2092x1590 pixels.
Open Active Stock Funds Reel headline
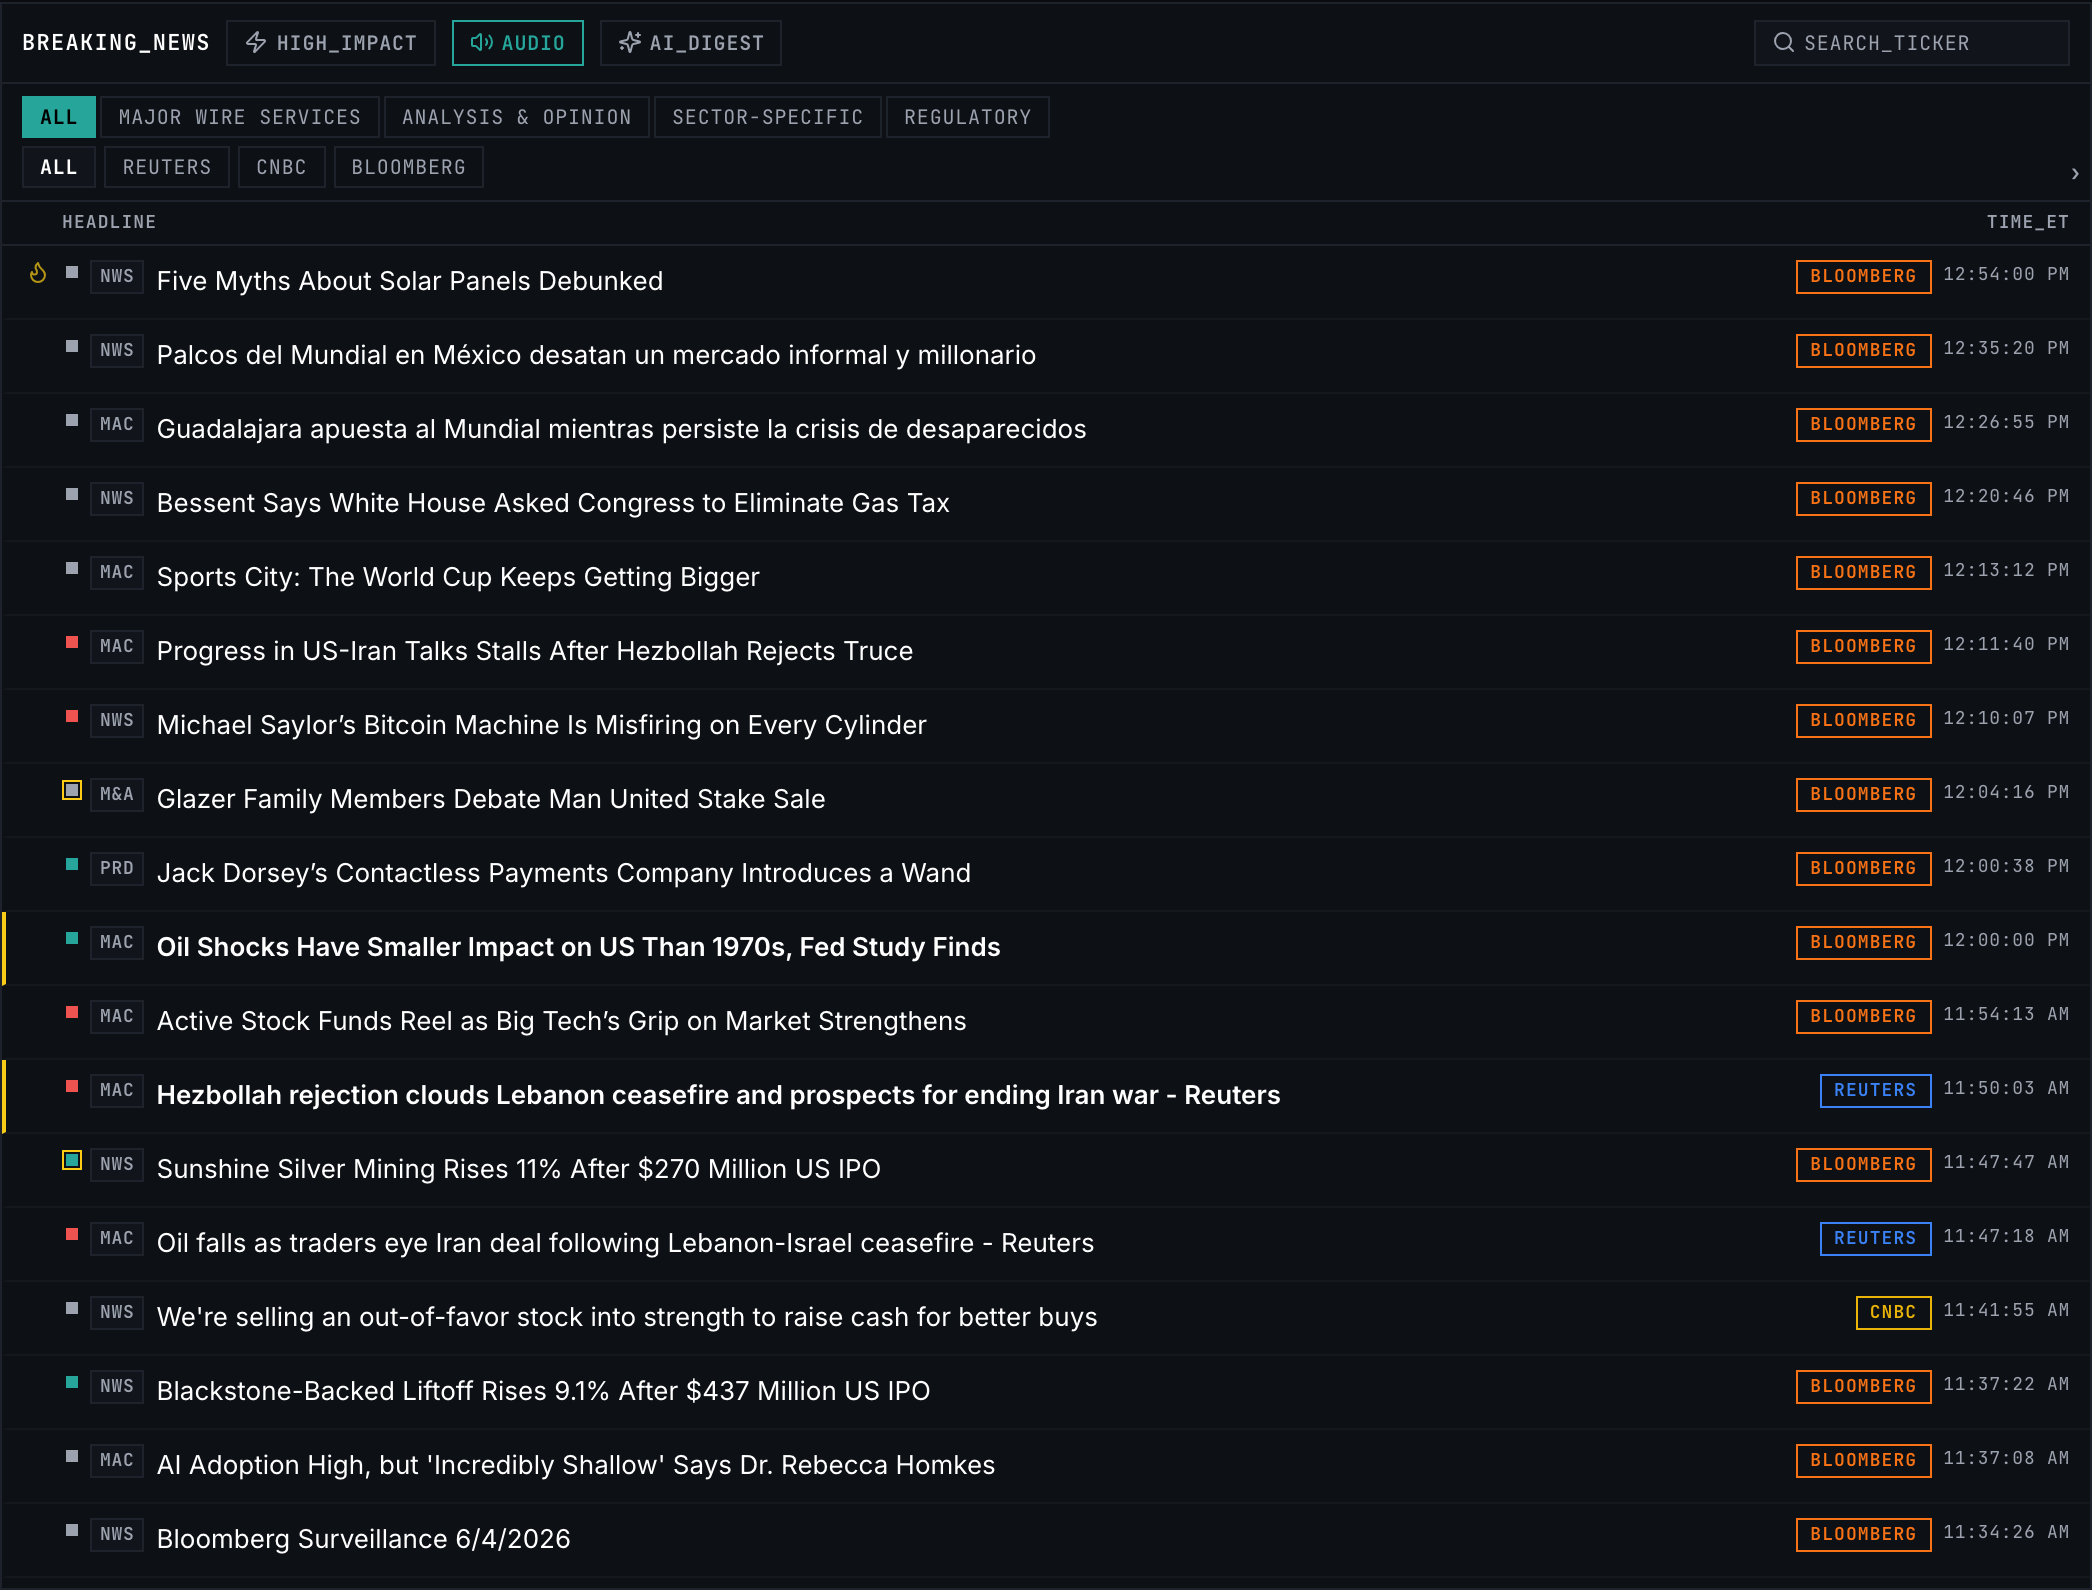click(562, 1021)
